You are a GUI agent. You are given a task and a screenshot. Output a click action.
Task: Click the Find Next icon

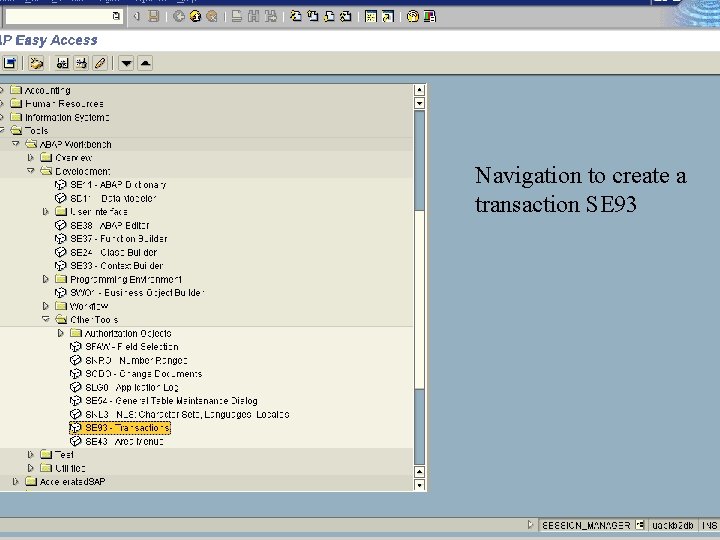point(270,17)
